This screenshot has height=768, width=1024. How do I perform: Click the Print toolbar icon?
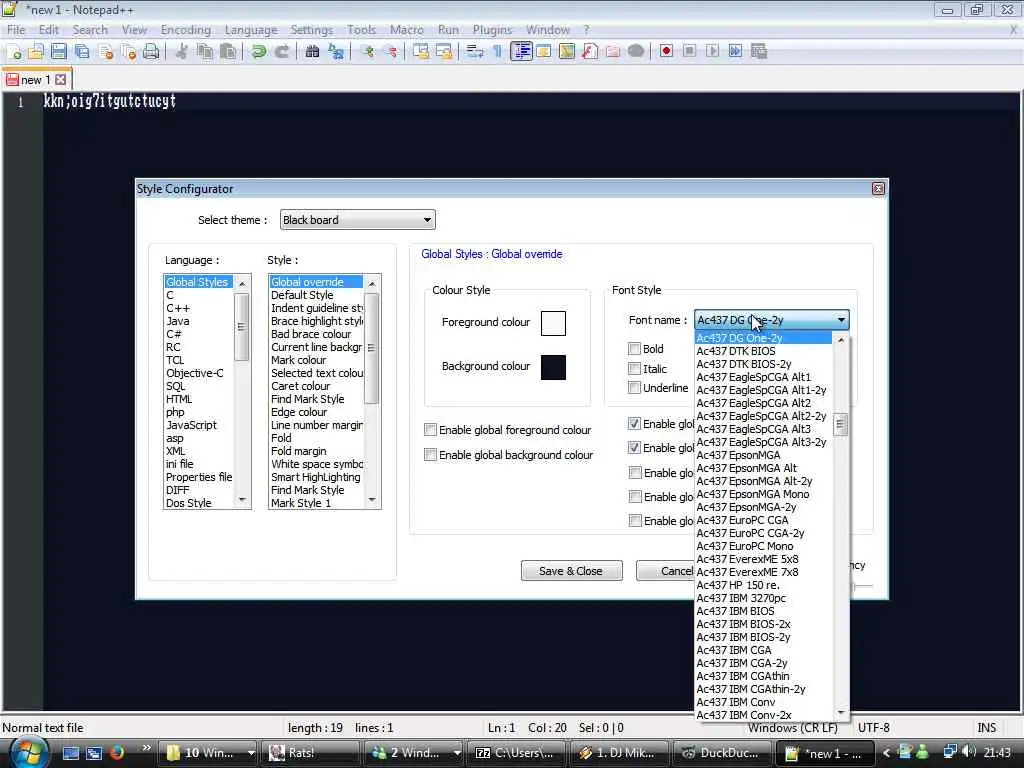(x=151, y=52)
